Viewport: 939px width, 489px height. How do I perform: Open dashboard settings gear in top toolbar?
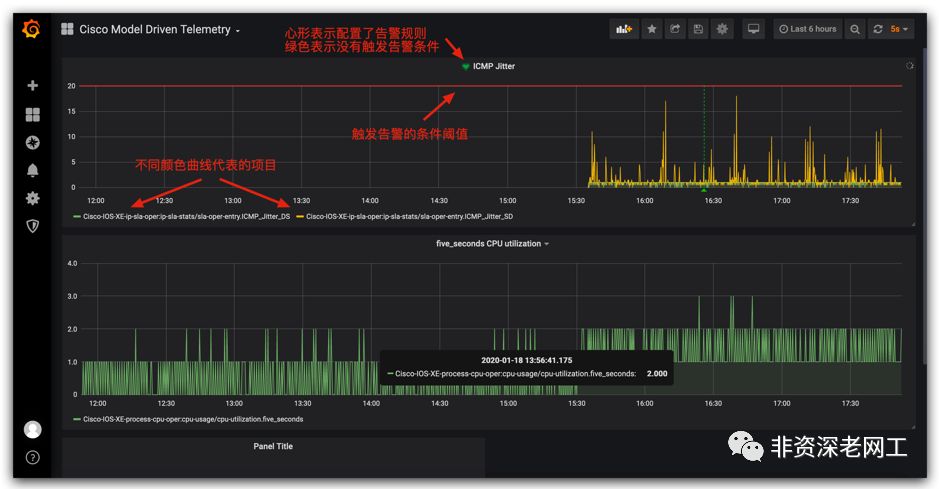722,29
